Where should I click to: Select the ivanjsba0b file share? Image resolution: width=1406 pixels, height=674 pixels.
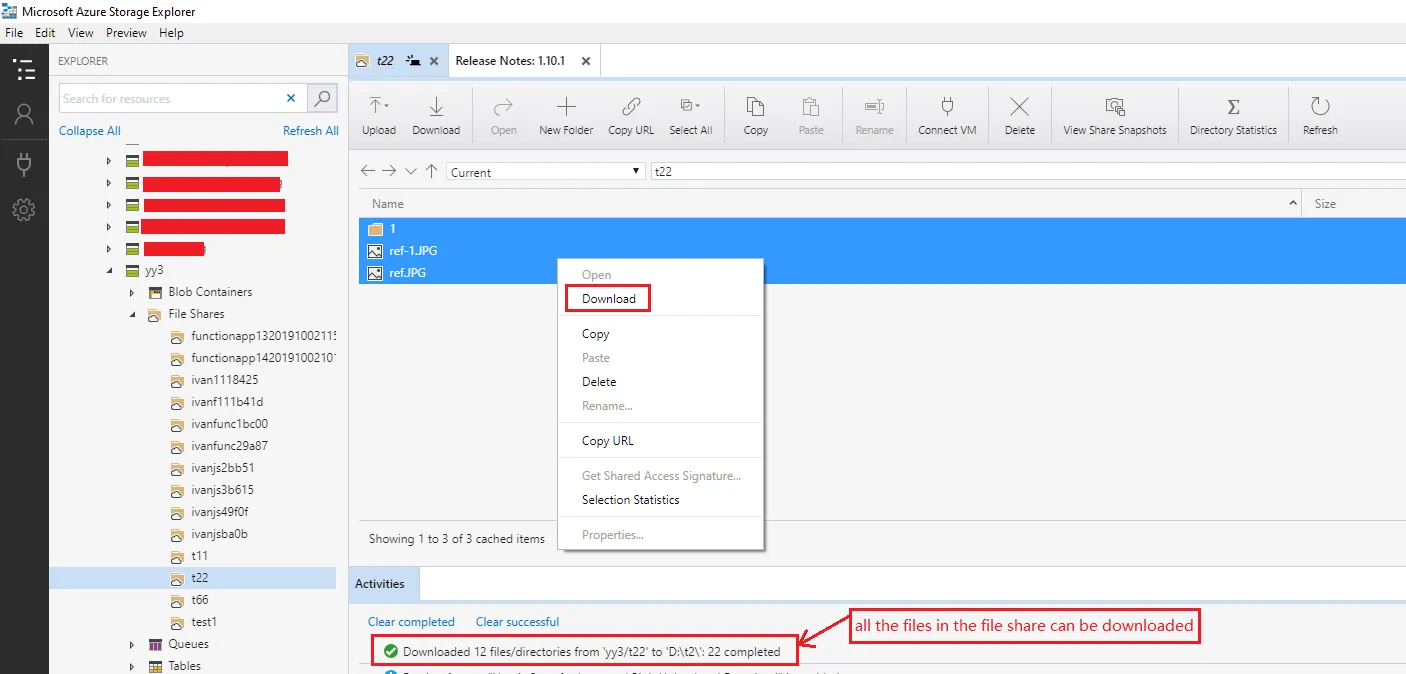(219, 534)
